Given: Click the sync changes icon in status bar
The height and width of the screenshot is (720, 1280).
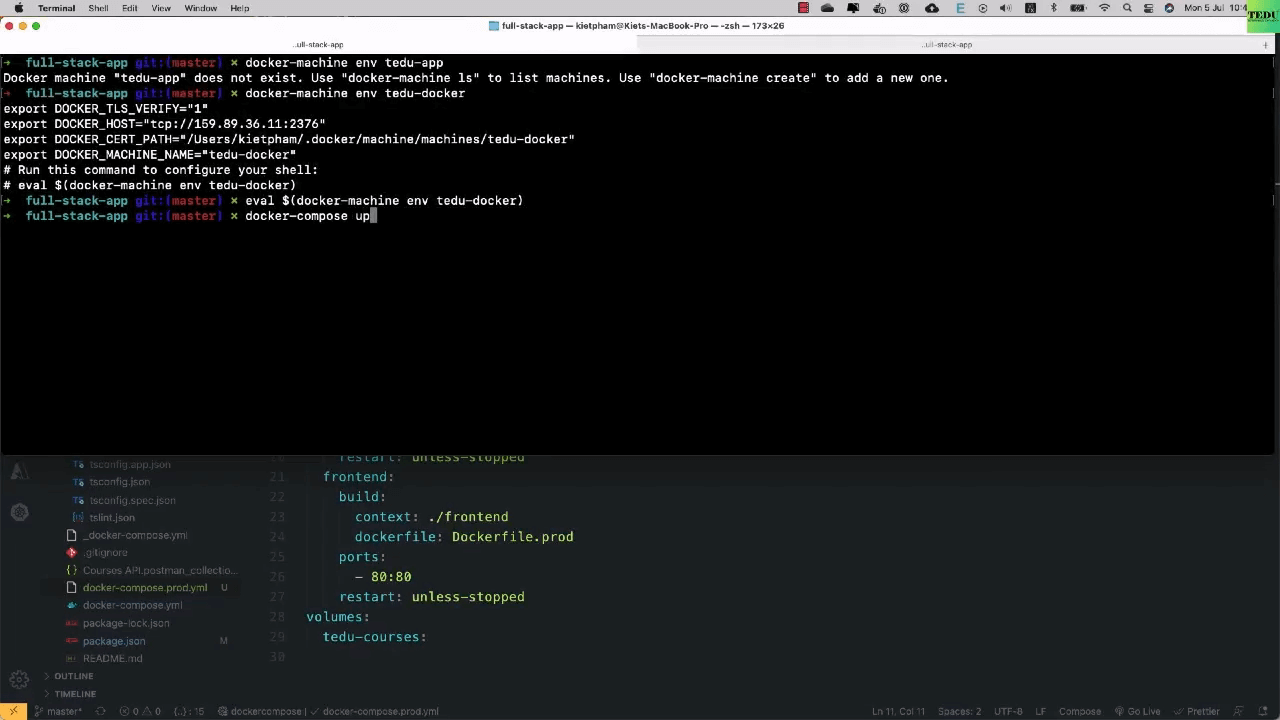Looking at the screenshot, I should pyautogui.click(x=100, y=711).
